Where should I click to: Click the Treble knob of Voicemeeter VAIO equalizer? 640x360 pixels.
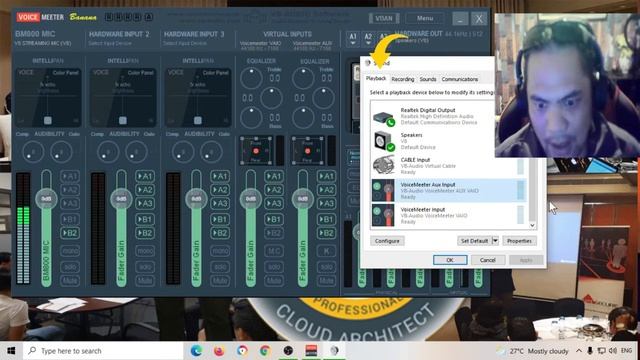click(x=251, y=78)
